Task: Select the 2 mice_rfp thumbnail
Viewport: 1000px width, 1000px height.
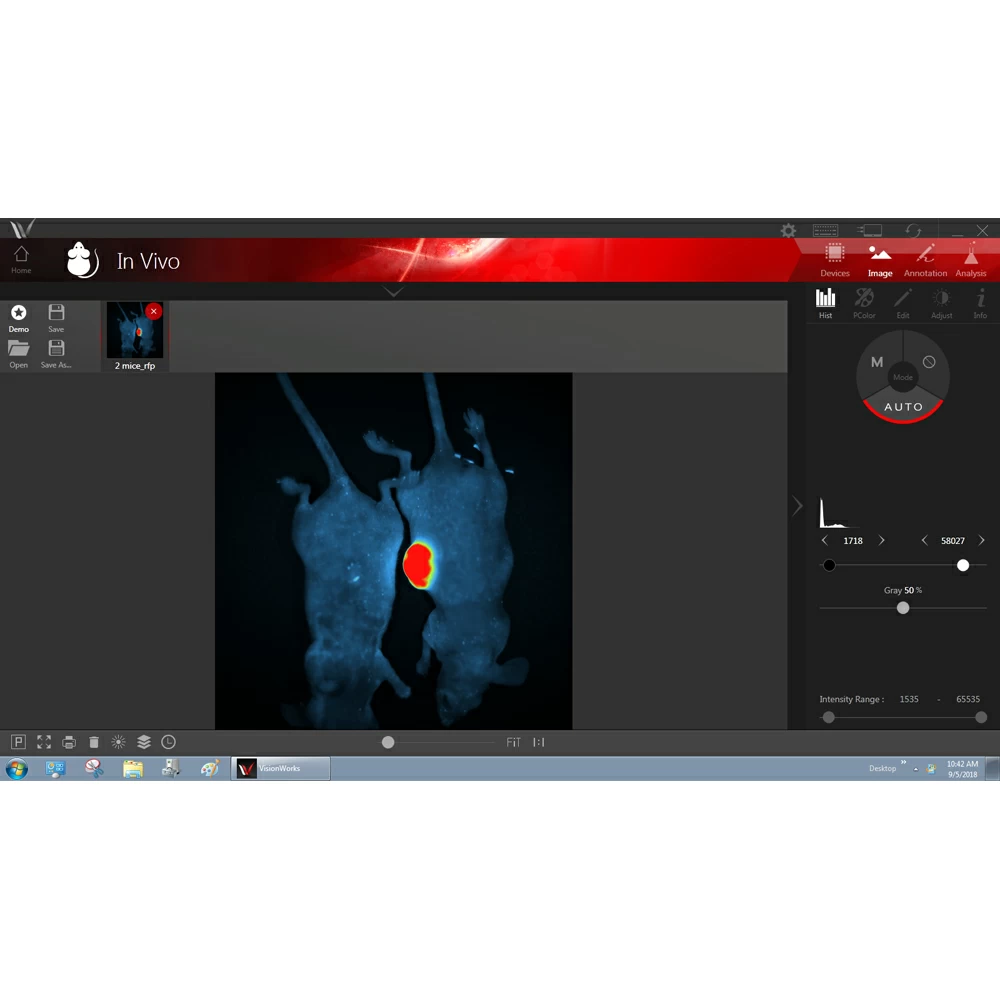Action: [135, 335]
